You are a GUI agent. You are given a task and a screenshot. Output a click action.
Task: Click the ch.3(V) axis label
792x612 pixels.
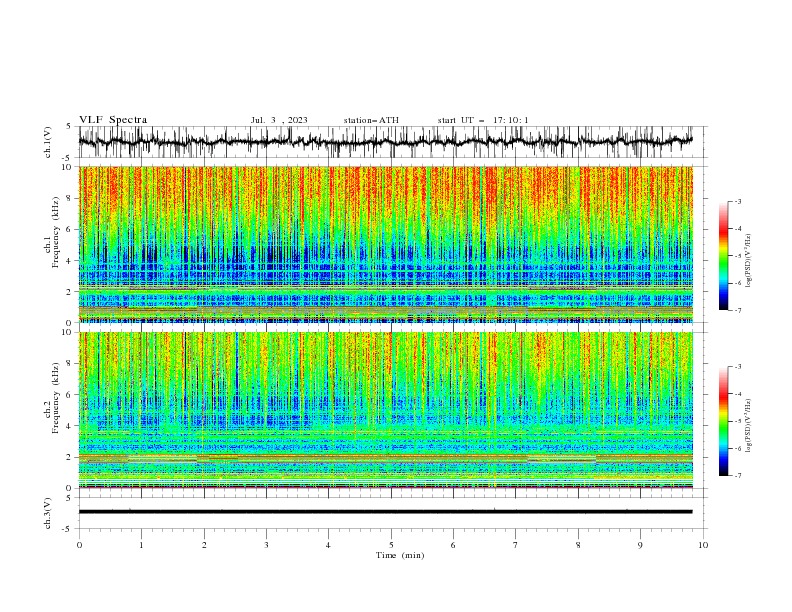click(48, 513)
